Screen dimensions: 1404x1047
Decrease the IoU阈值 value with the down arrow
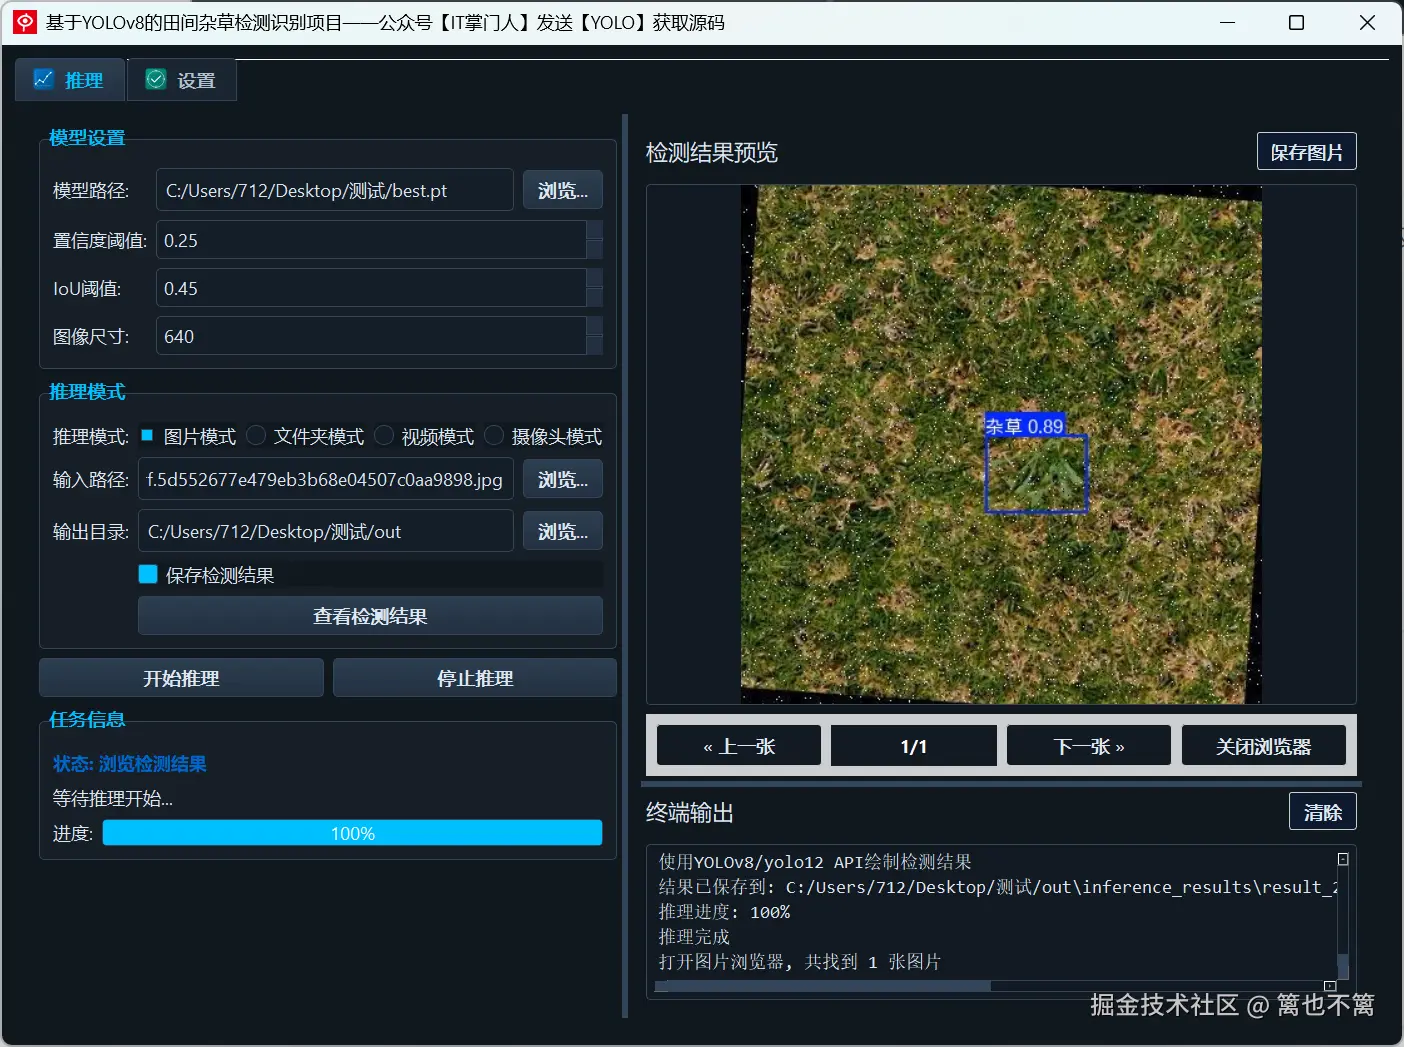click(x=595, y=298)
